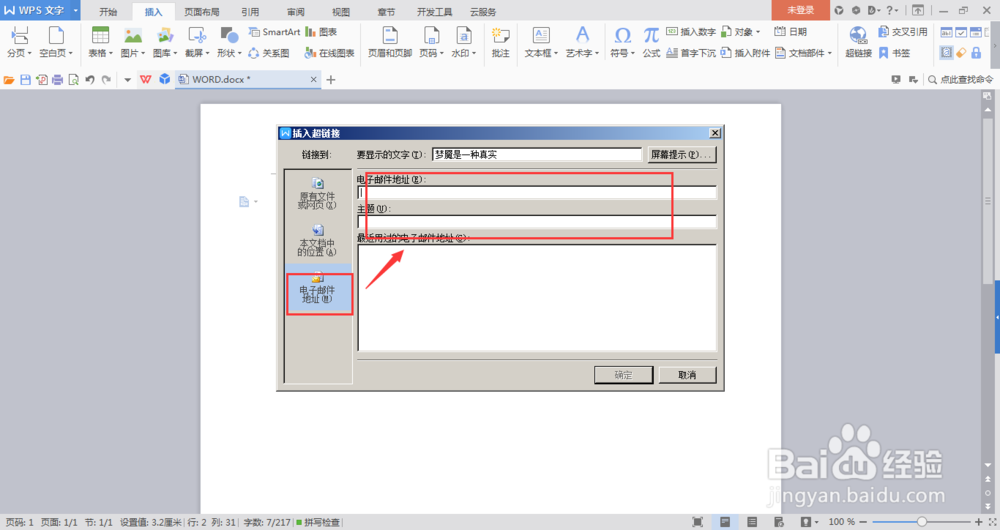Open Header and Footer (页眉和页脚)
This screenshot has width=1000, height=530.
(390, 42)
